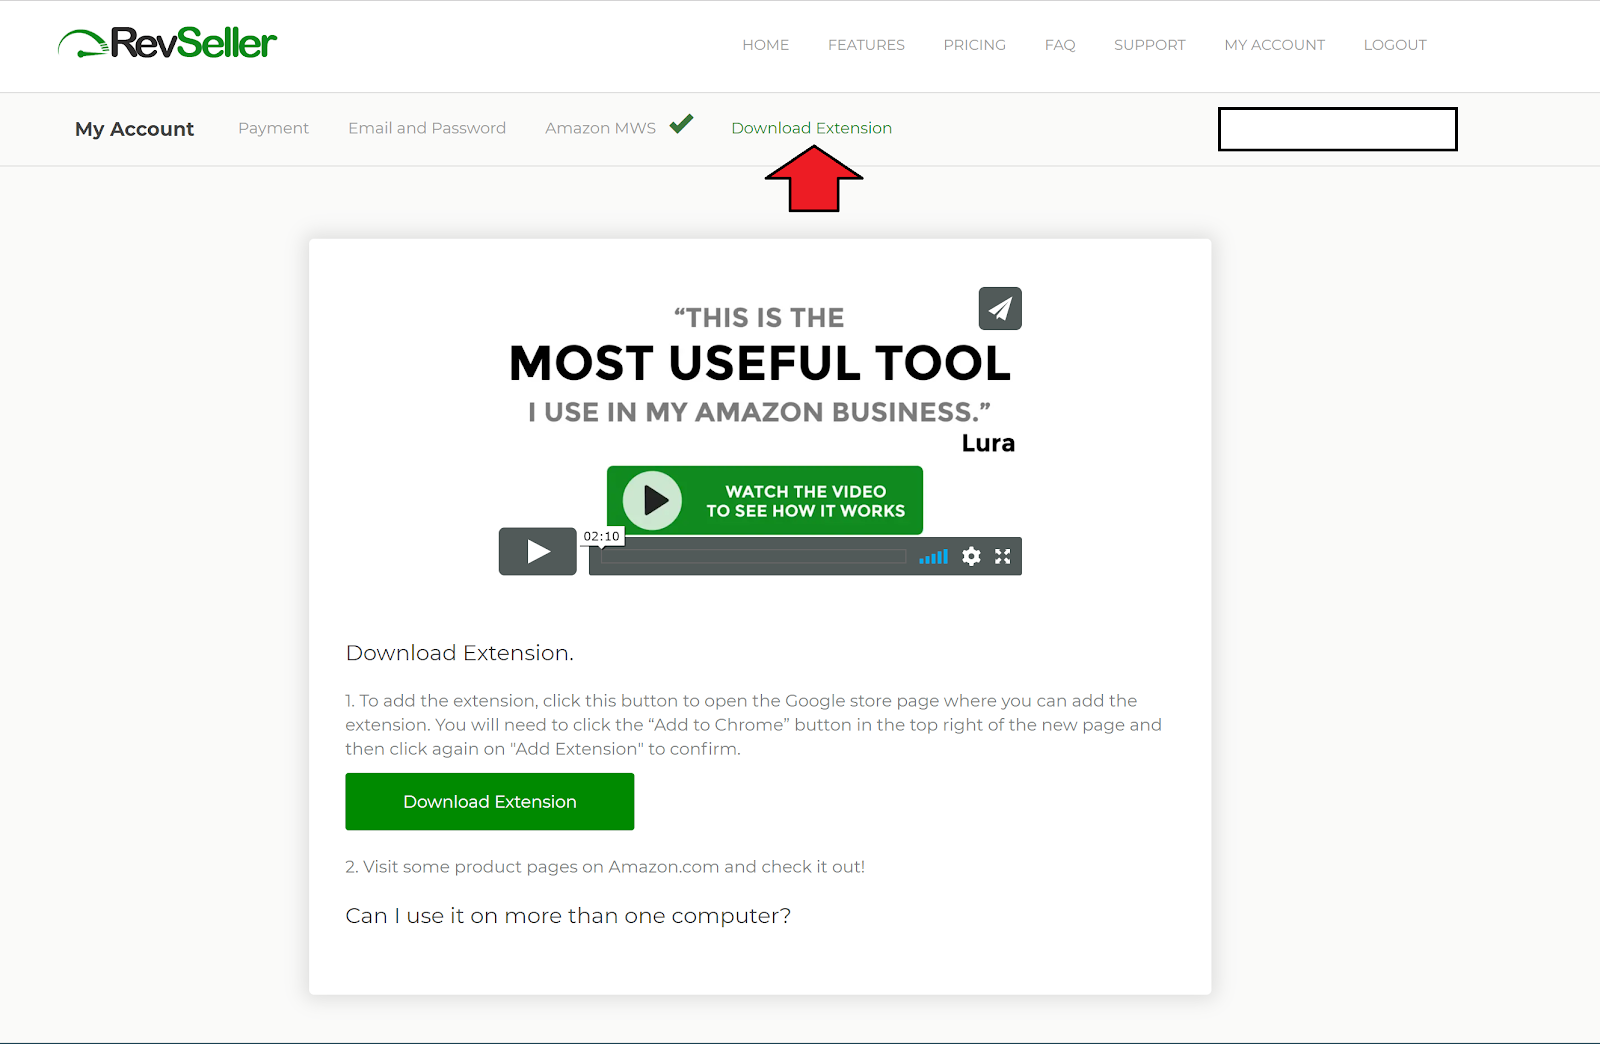Click 'Can I use it on more than one computer?'
The height and width of the screenshot is (1044, 1600).
click(568, 916)
